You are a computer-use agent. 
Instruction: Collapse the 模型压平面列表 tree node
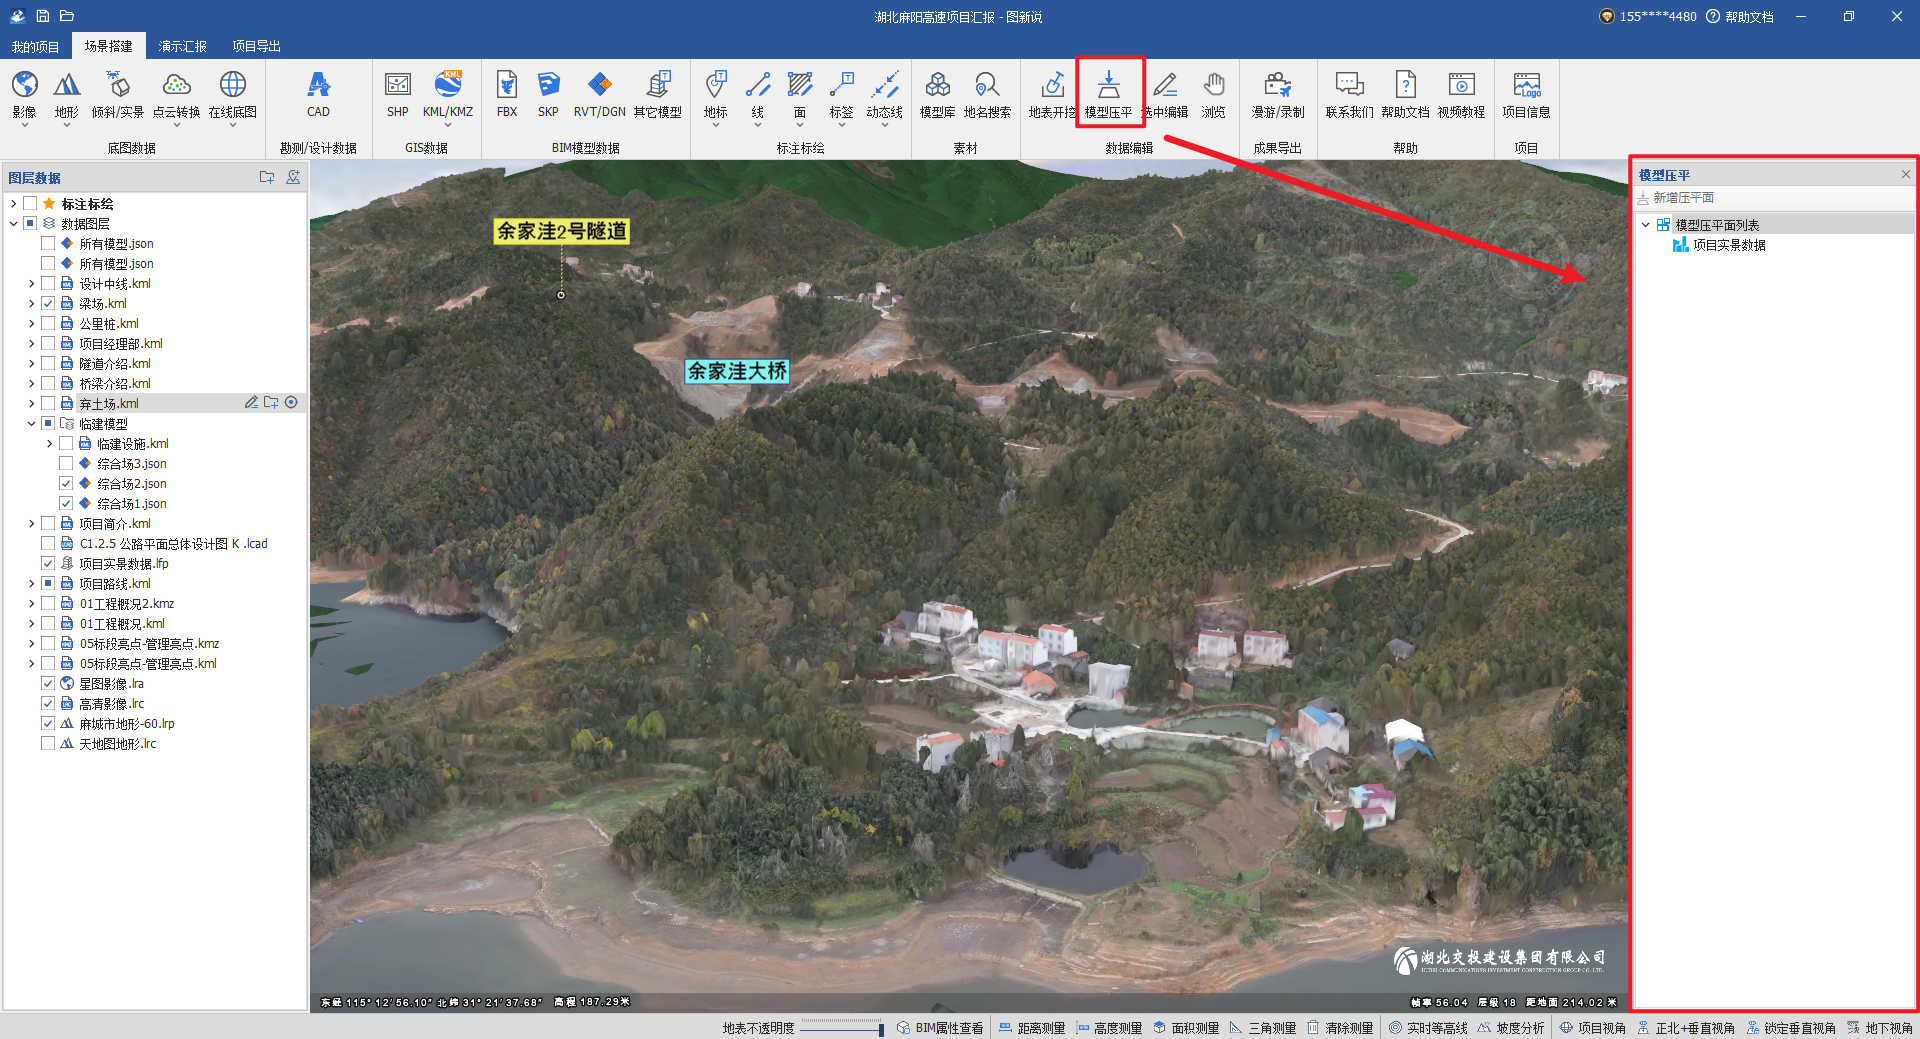point(1645,225)
